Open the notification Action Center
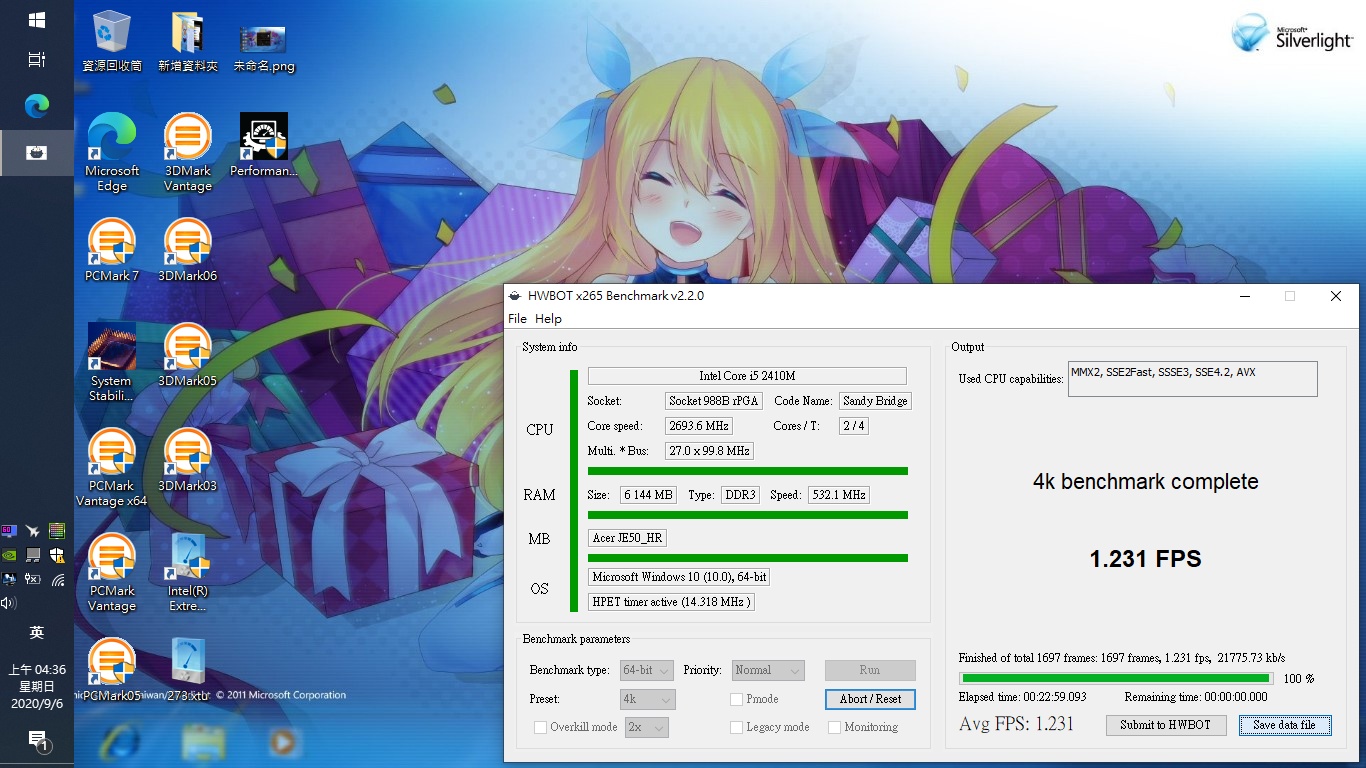1366x768 pixels. pyautogui.click(x=37, y=741)
